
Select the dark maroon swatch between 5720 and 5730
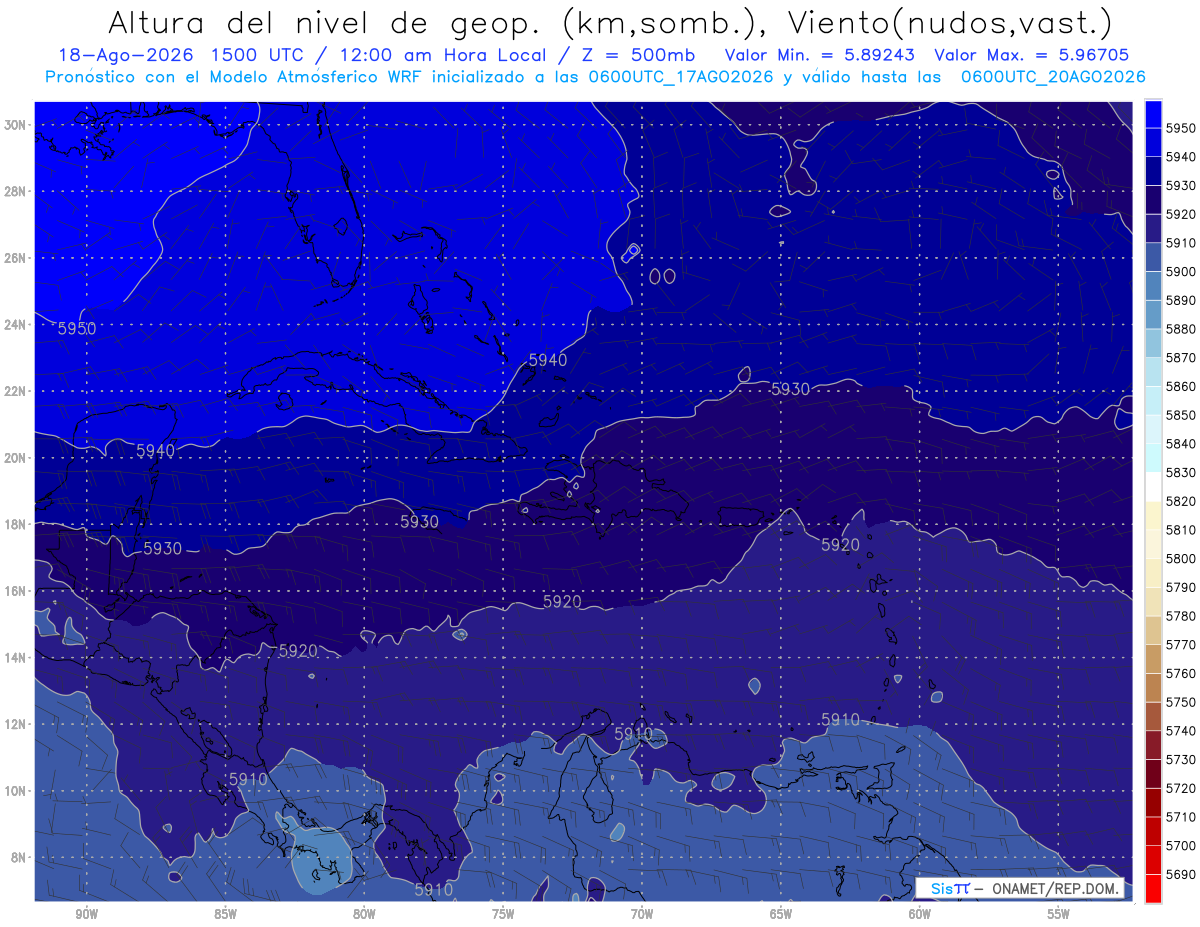tap(1153, 773)
